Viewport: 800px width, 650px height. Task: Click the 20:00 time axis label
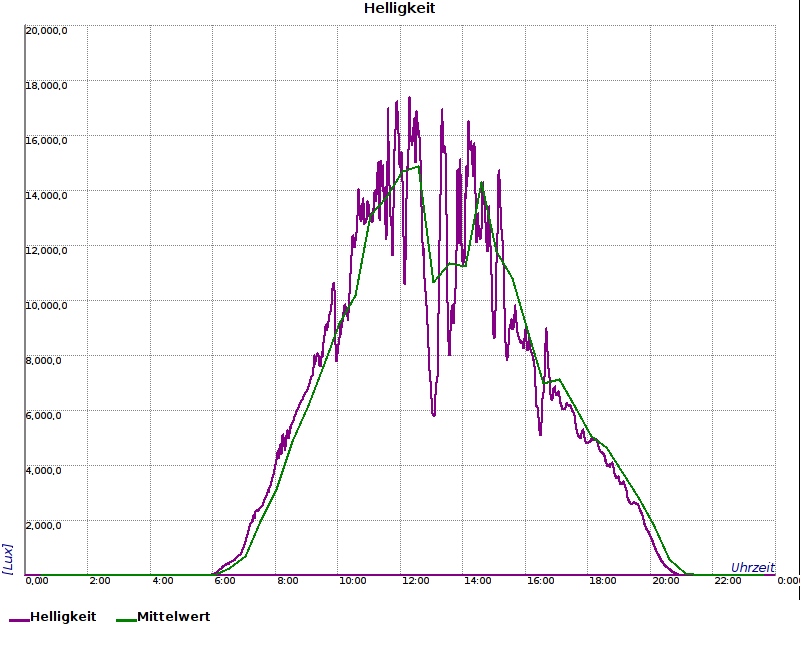point(665,581)
